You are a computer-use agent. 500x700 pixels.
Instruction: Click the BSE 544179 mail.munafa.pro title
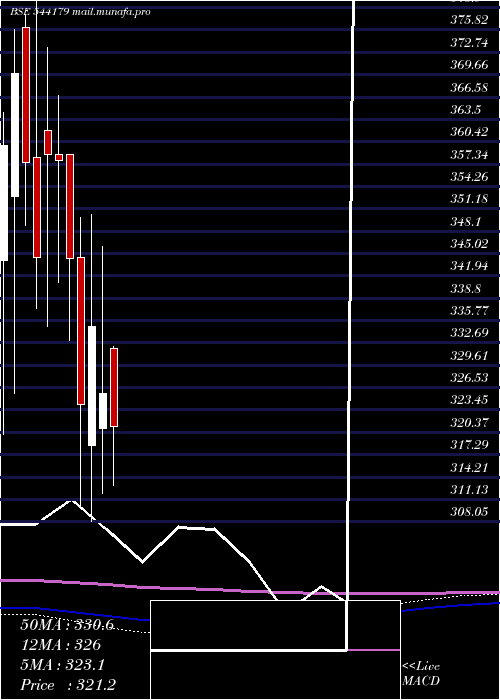point(80,12)
